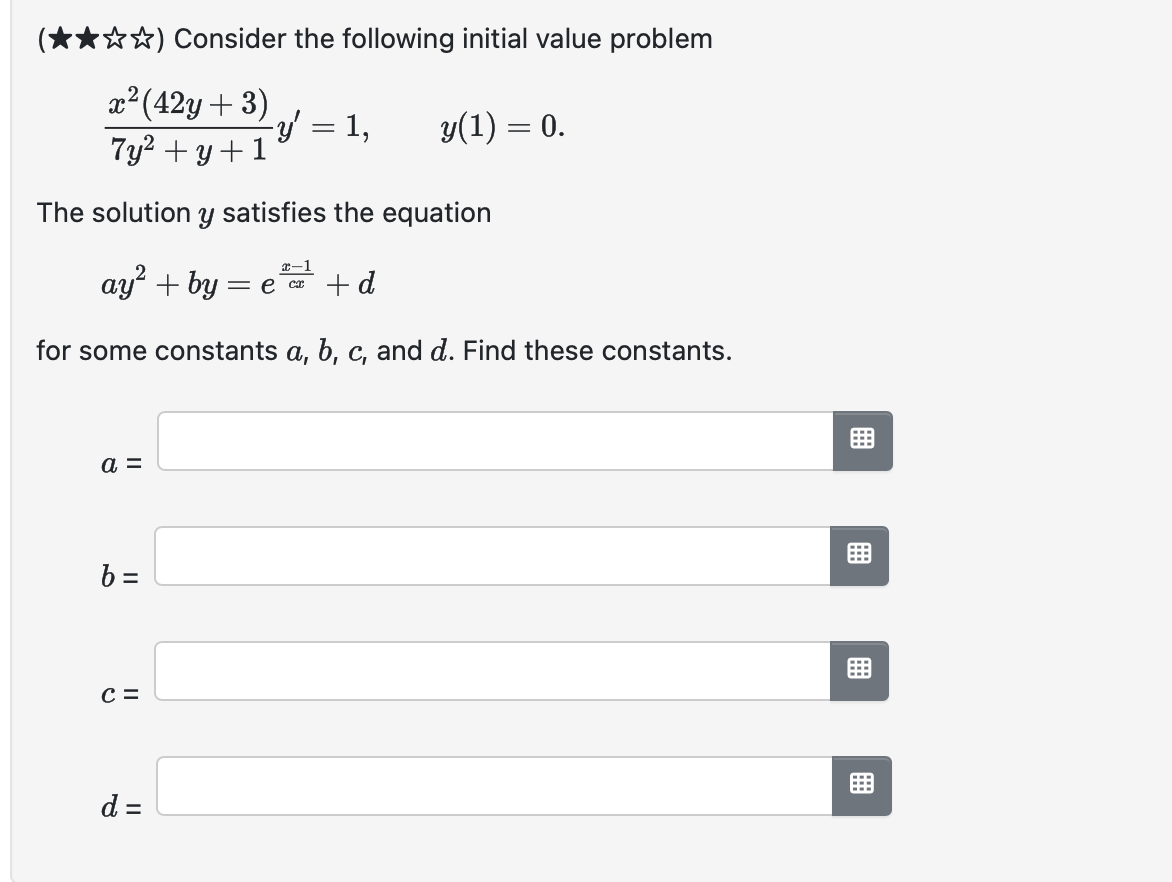The width and height of the screenshot is (1172, 882).
Task: Select the keypad icon beside the second answer field
Action: tap(862, 556)
